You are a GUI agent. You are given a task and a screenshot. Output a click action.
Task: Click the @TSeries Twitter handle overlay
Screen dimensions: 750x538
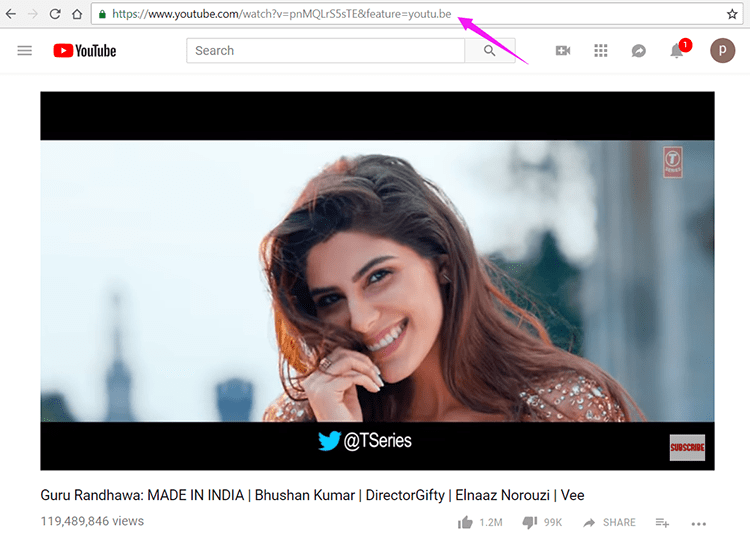pos(364,440)
